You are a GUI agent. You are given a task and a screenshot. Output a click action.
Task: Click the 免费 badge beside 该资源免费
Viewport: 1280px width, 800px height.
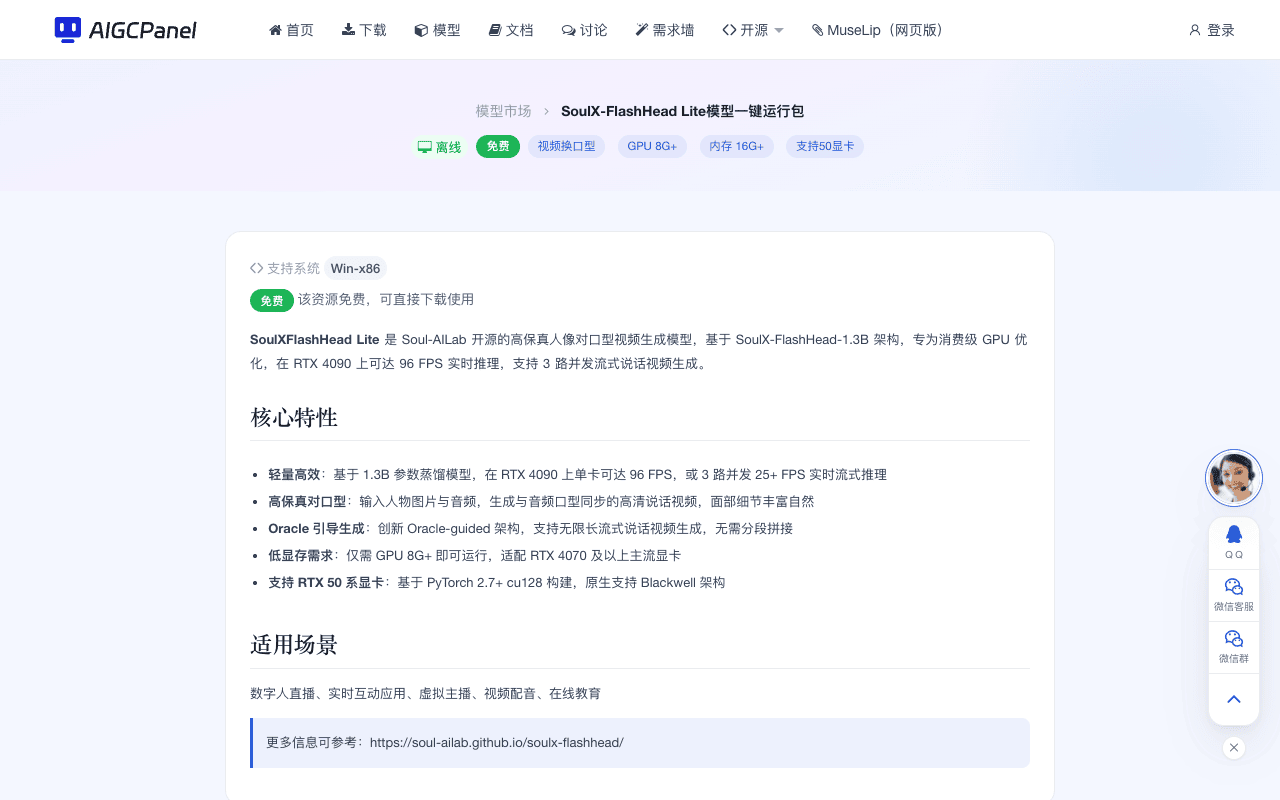[x=272, y=300]
